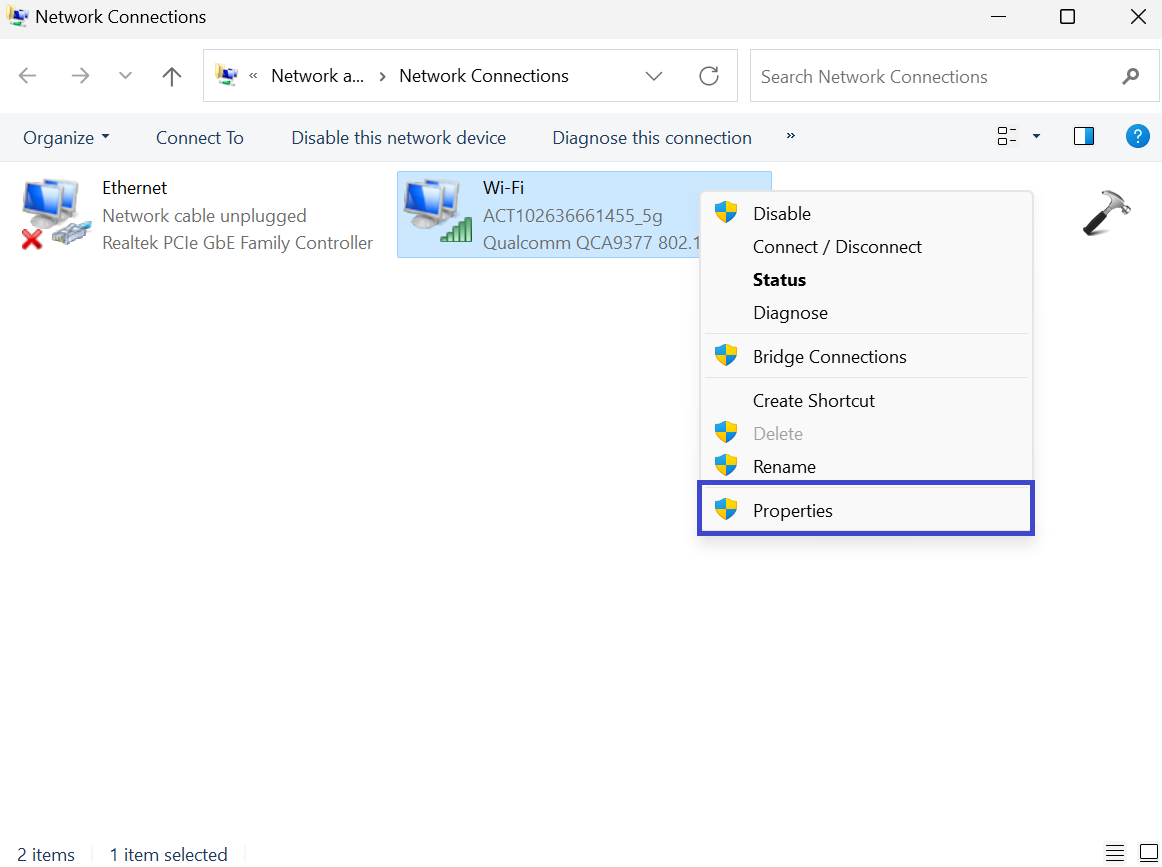This screenshot has height=867, width=1162.
Task: Click Diagnose this connection button
Action: (x=652, y=138)
